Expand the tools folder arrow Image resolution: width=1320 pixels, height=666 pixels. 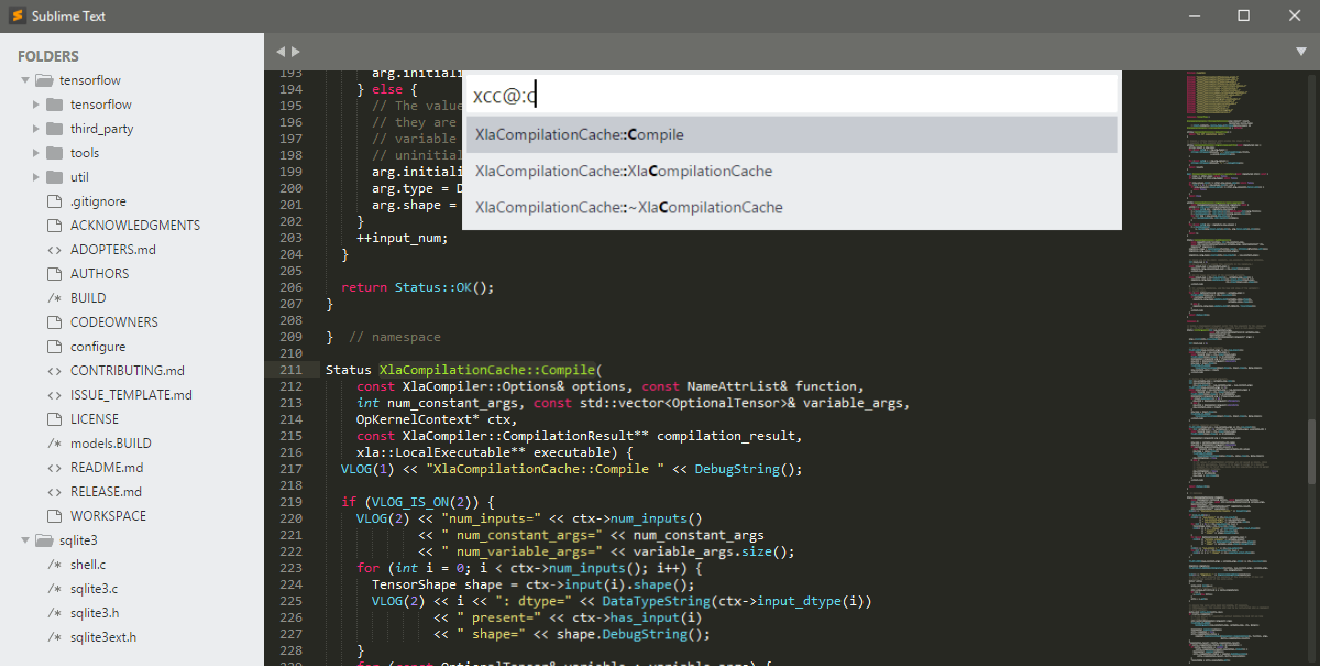(x=37, y=153)
